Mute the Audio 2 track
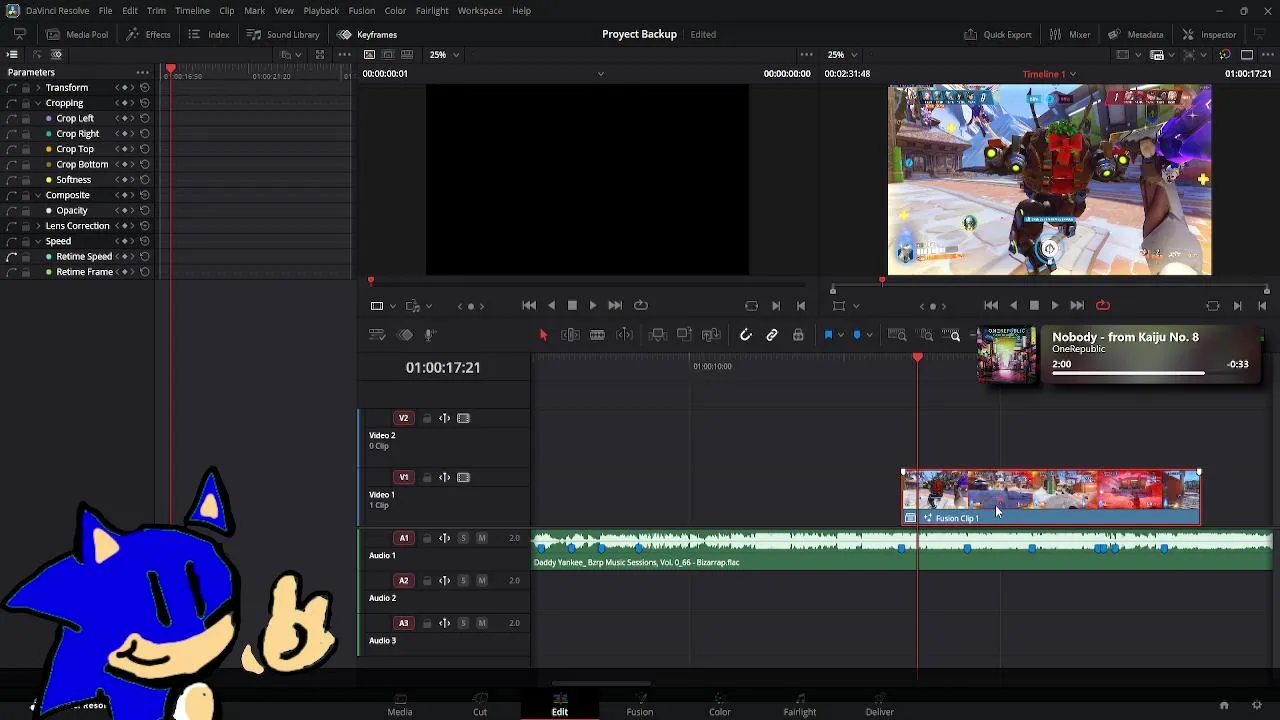The width and height of the screenshot is (1280, 720). tap(482, 581)
